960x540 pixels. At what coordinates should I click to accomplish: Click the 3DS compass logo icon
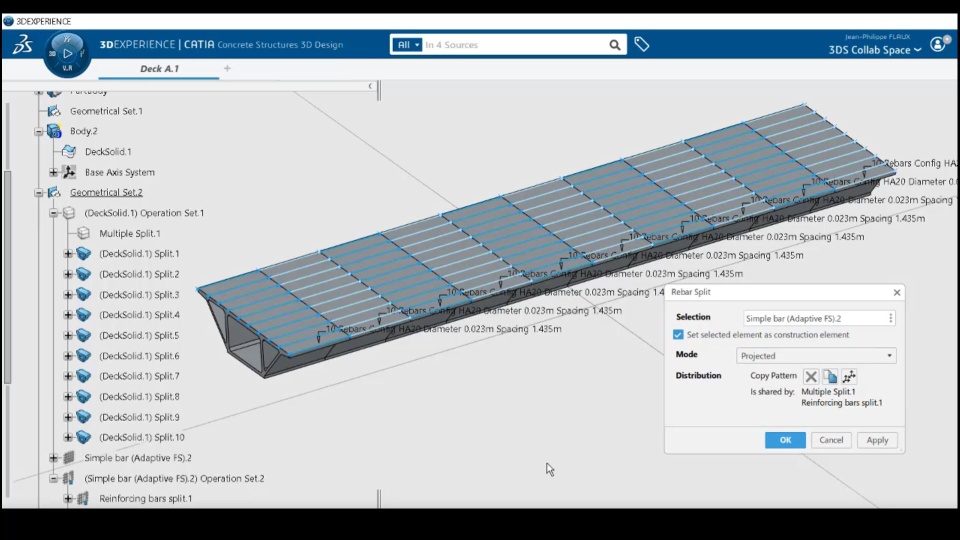coord(23,44)
